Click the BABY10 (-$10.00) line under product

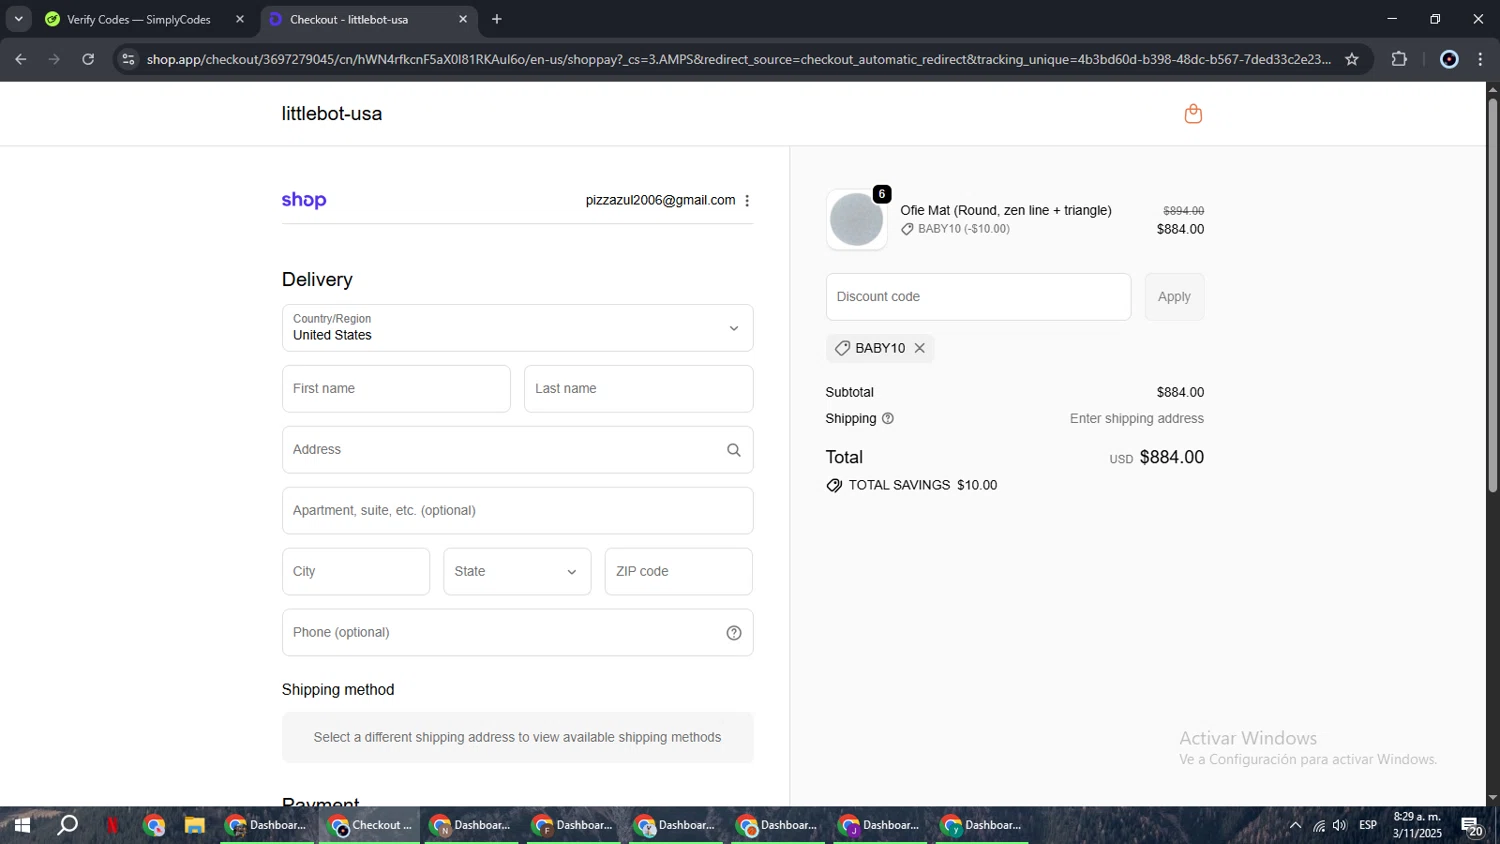pyautogui.click(x=955, y=229)
